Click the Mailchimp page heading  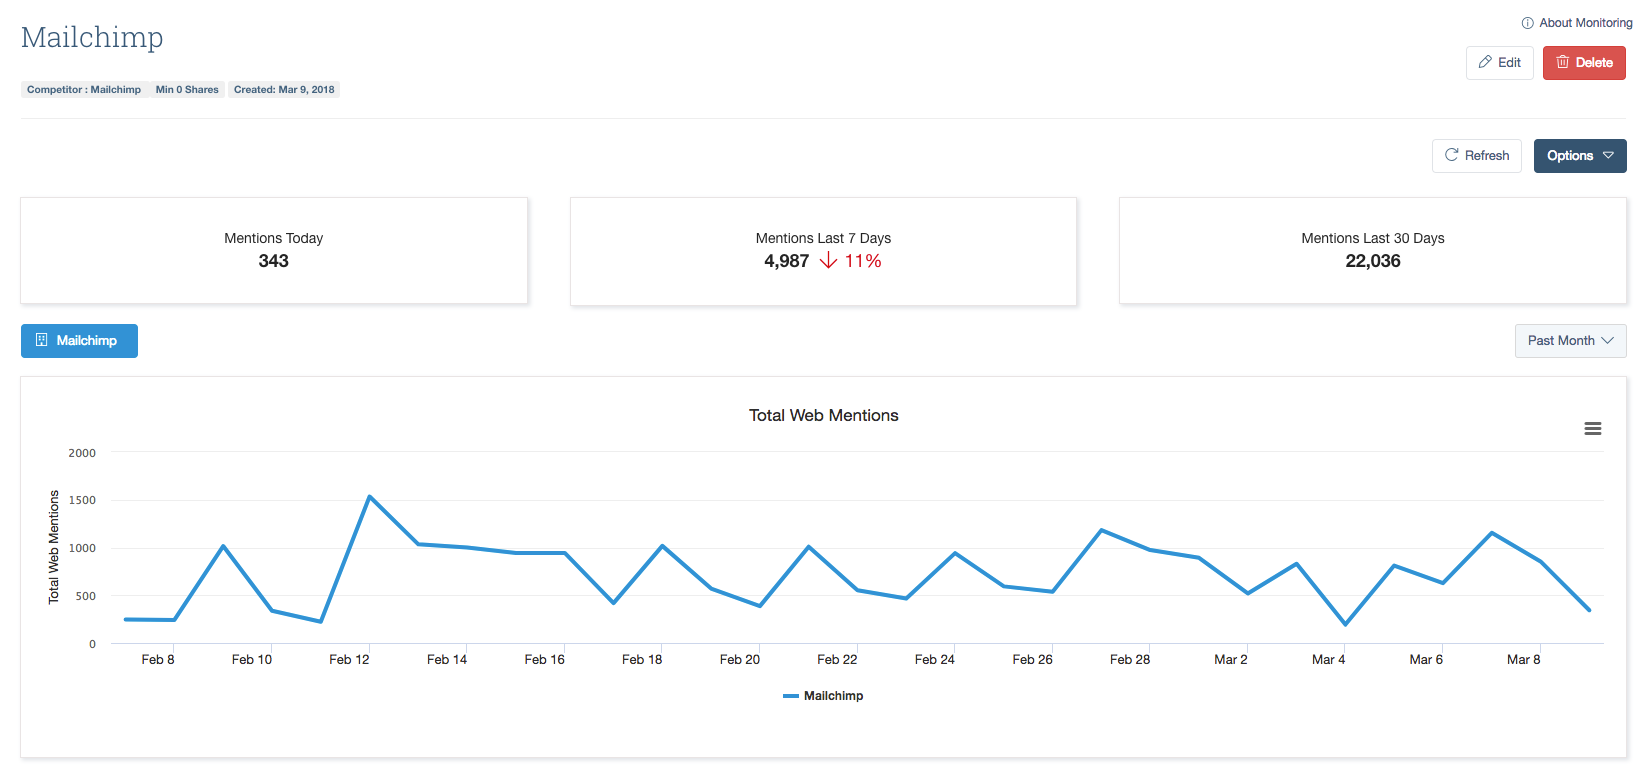pyautogui.click(x=92, y=37)
